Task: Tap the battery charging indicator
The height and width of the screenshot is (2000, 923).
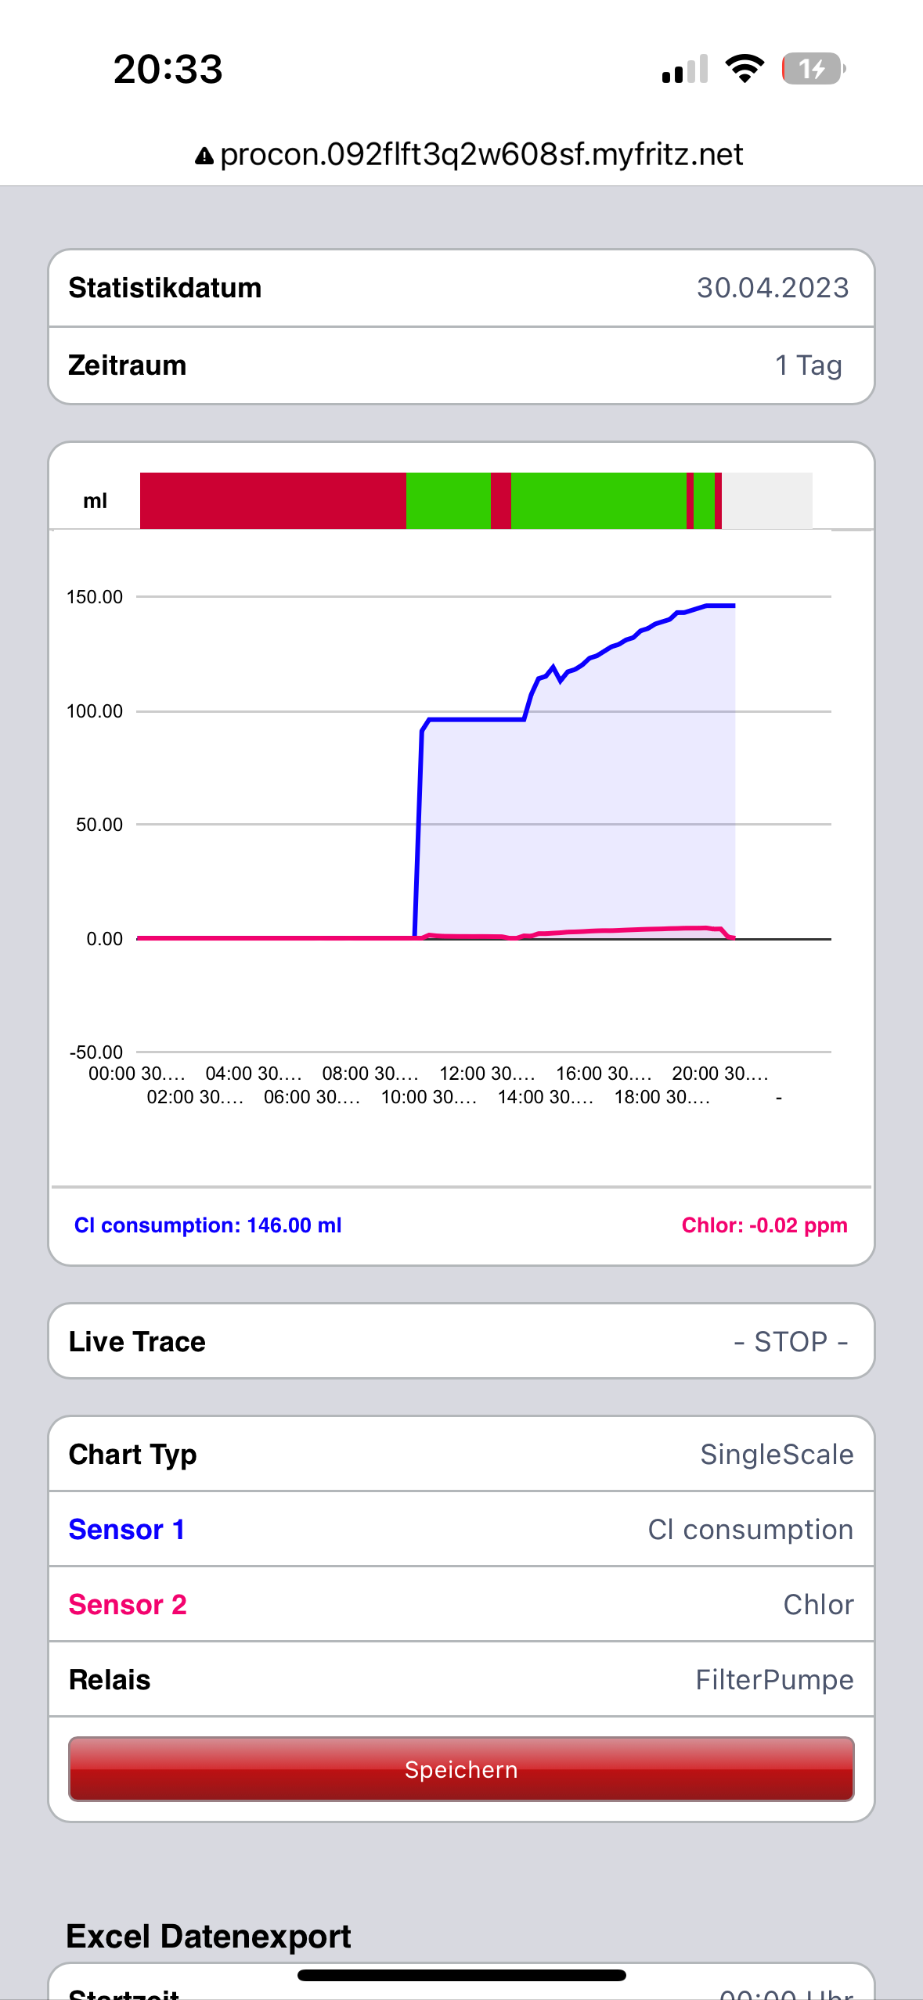Action: [x=813, y=69]
